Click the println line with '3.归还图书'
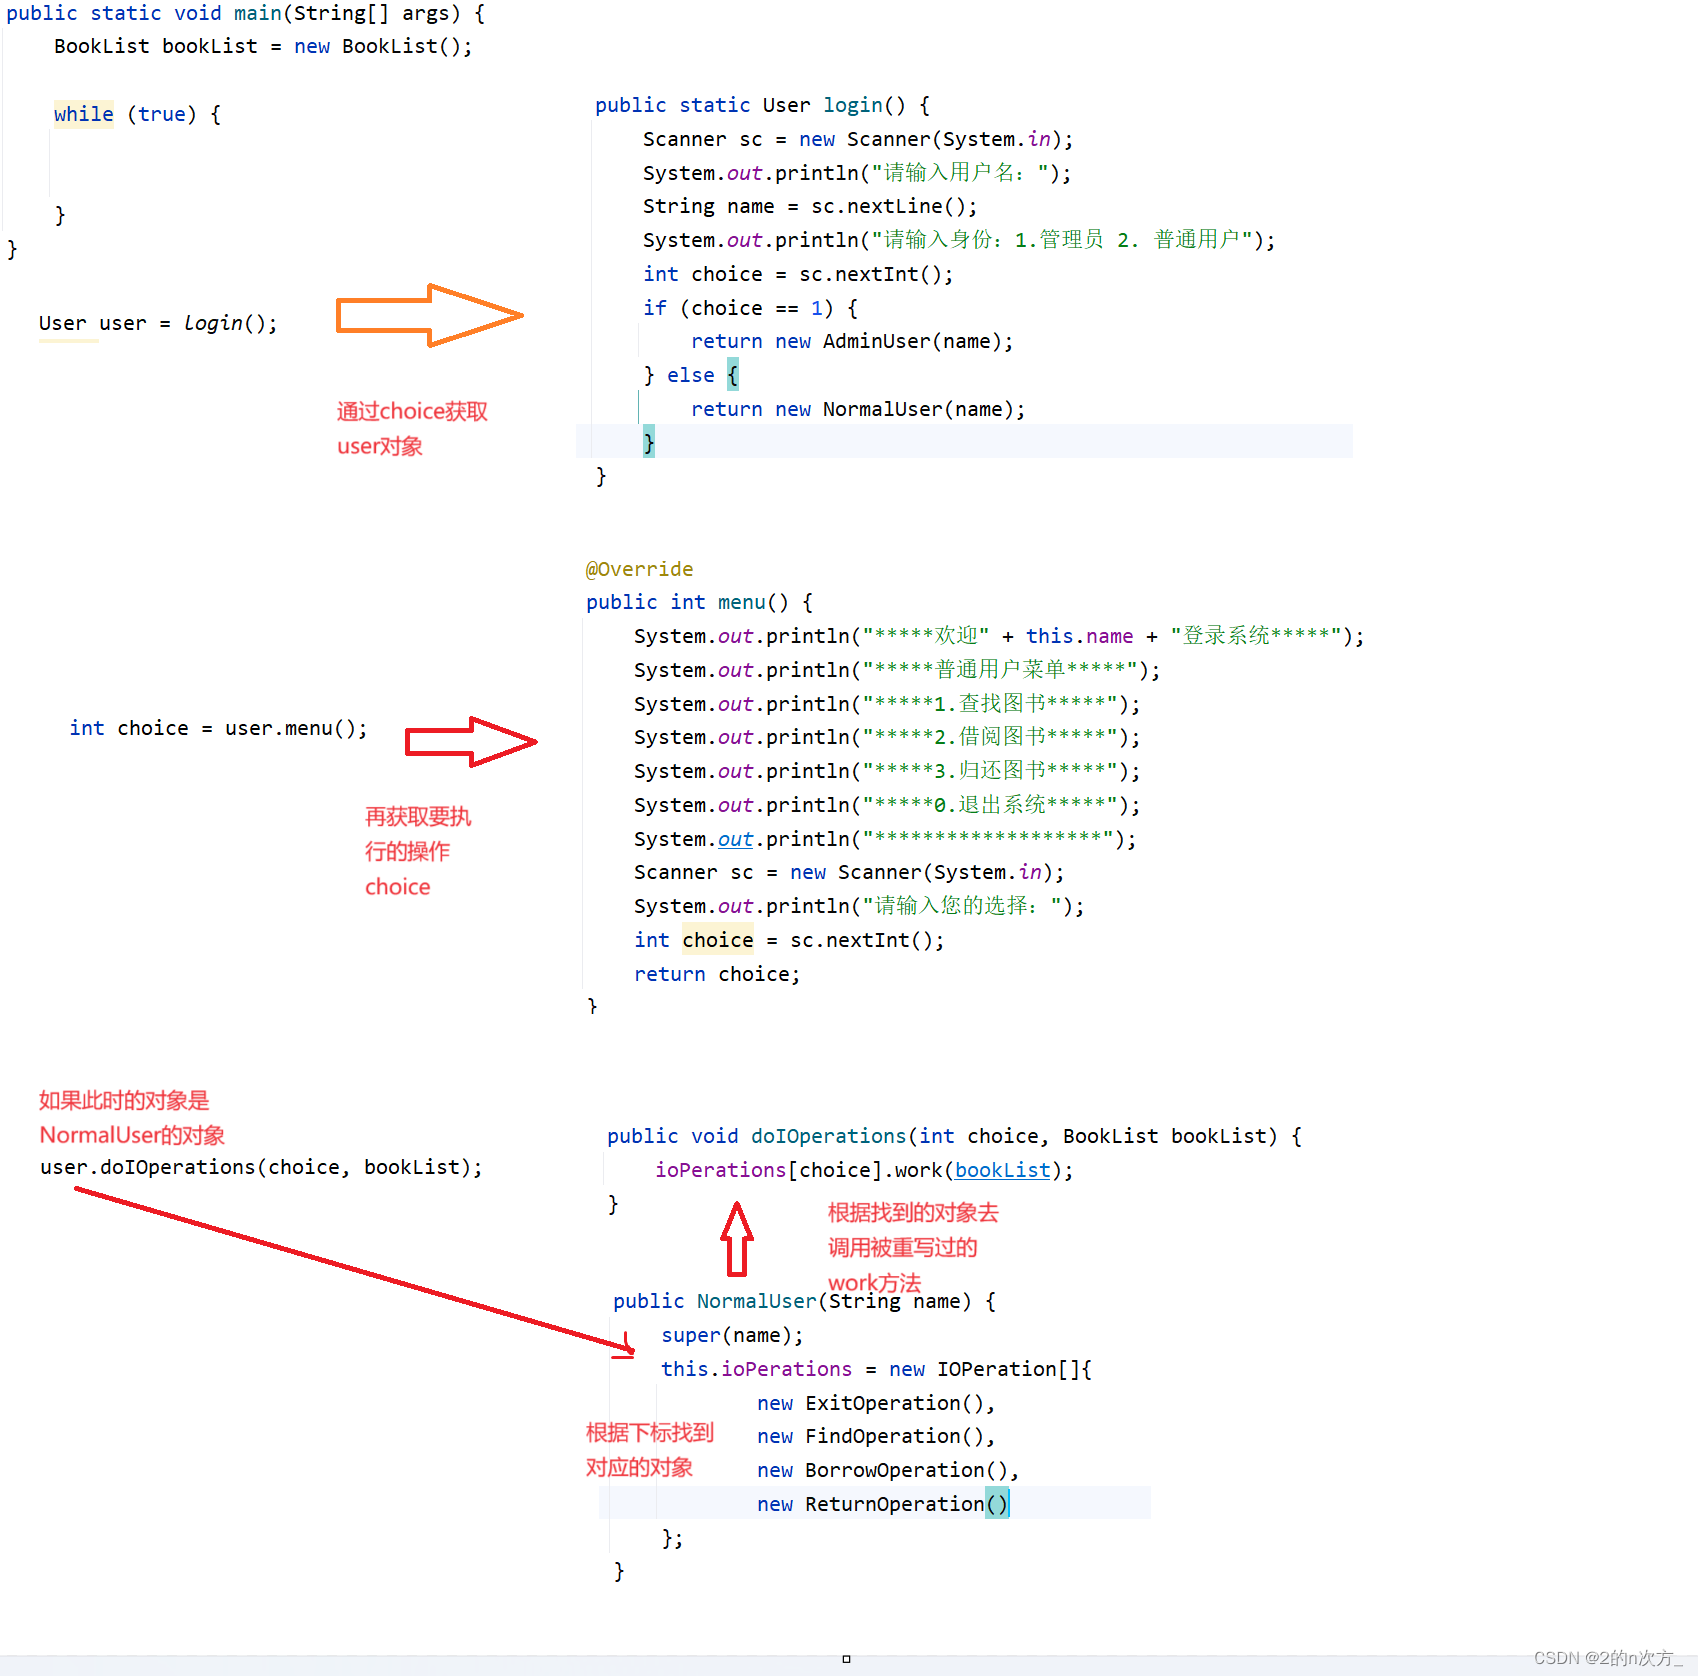 tap(887, 771)
